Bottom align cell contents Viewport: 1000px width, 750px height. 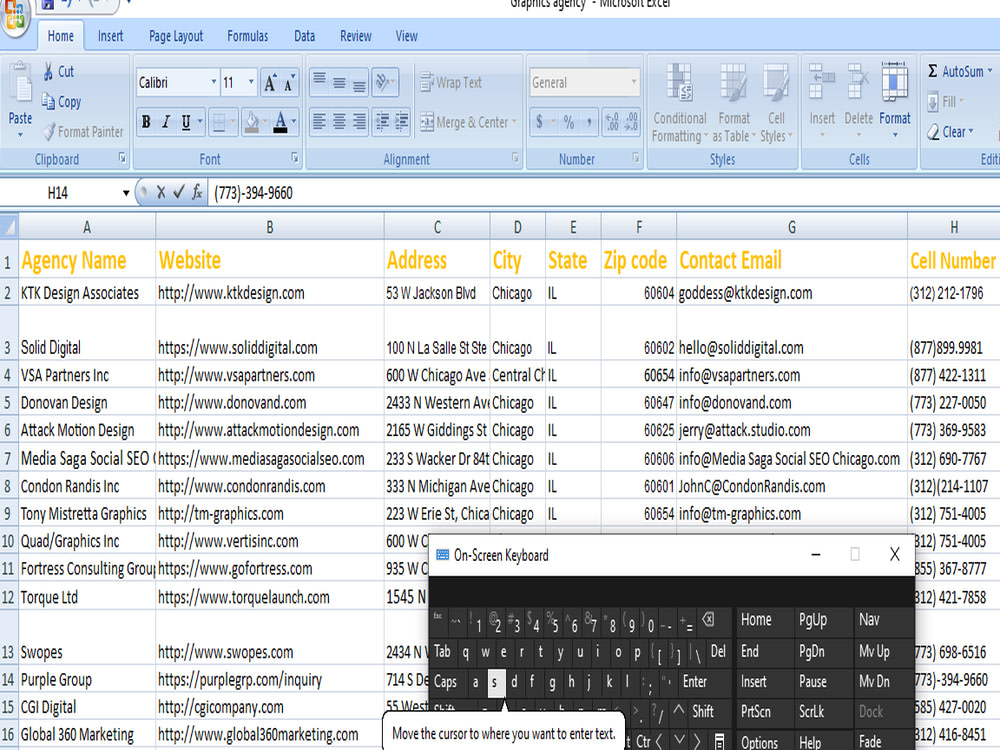coord(359,82)
